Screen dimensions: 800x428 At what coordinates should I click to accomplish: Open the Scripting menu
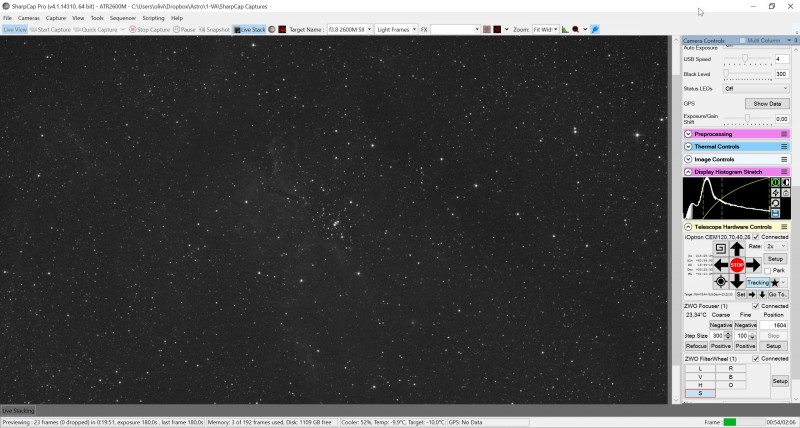click(153, 18)
